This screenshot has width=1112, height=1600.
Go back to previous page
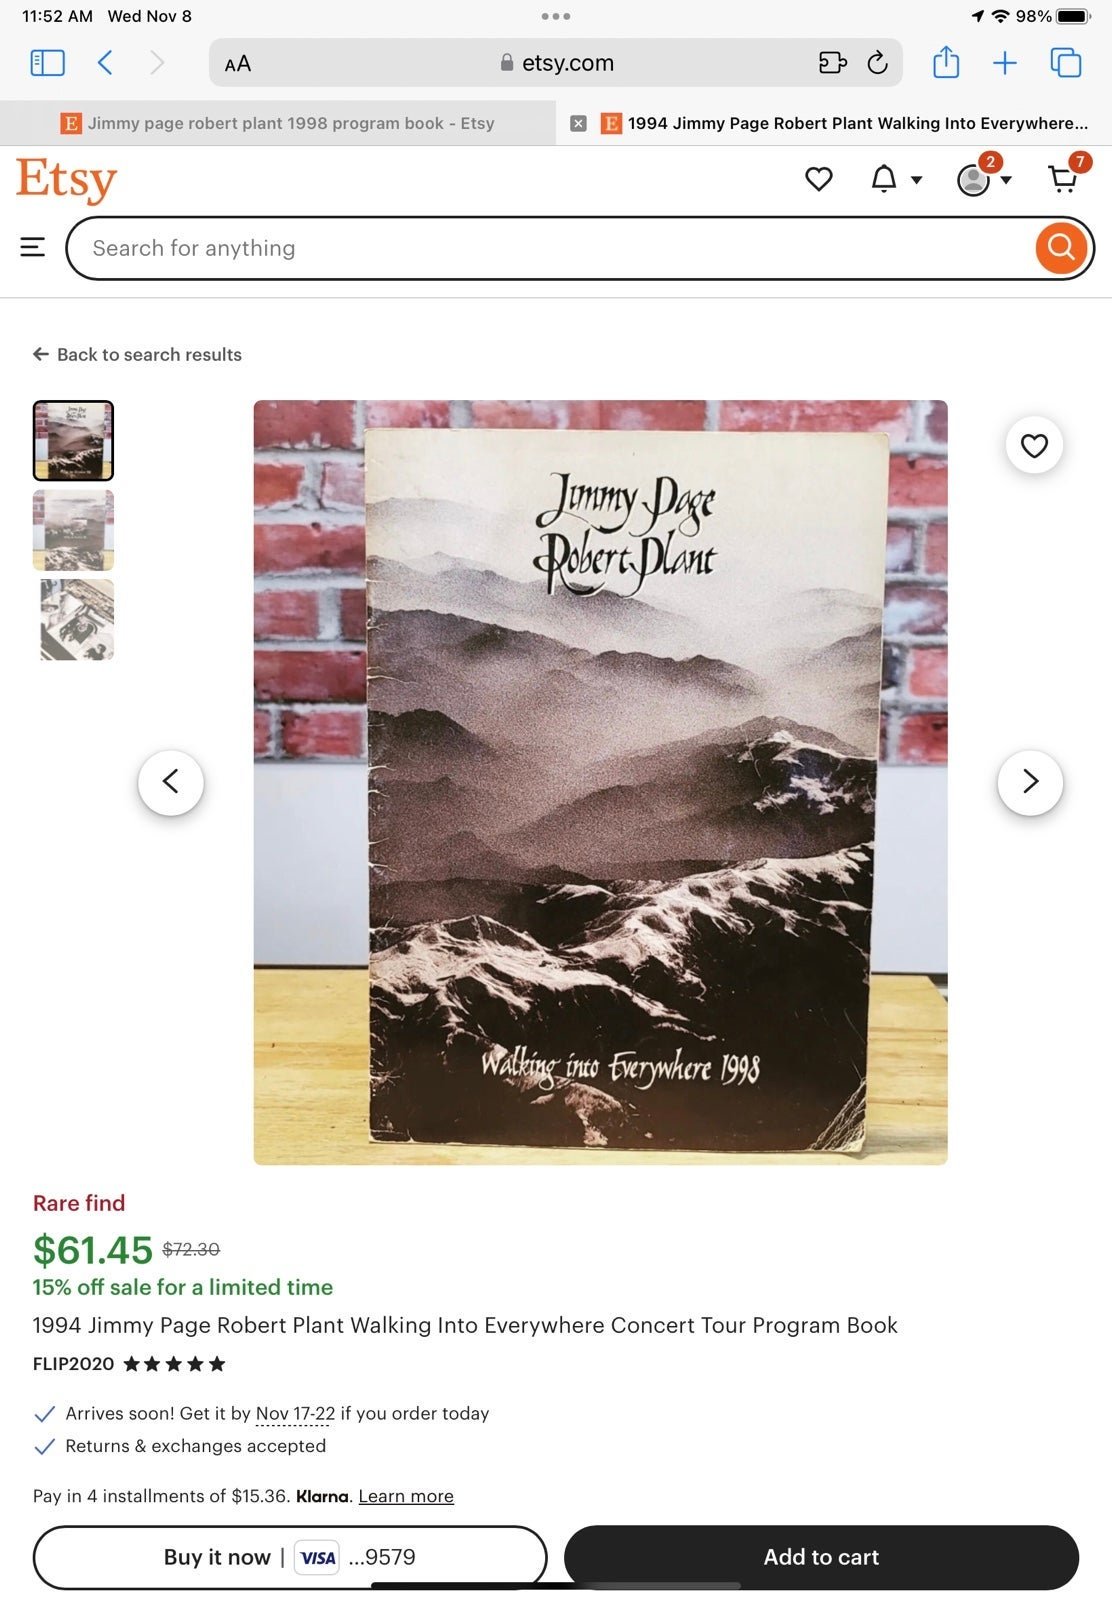[x=105, y=63]
